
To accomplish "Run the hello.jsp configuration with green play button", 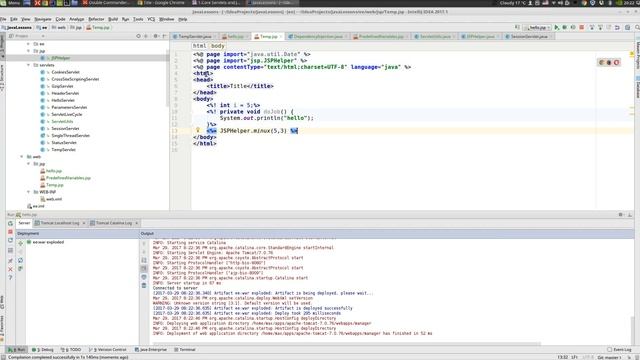I will pos(557,27).
